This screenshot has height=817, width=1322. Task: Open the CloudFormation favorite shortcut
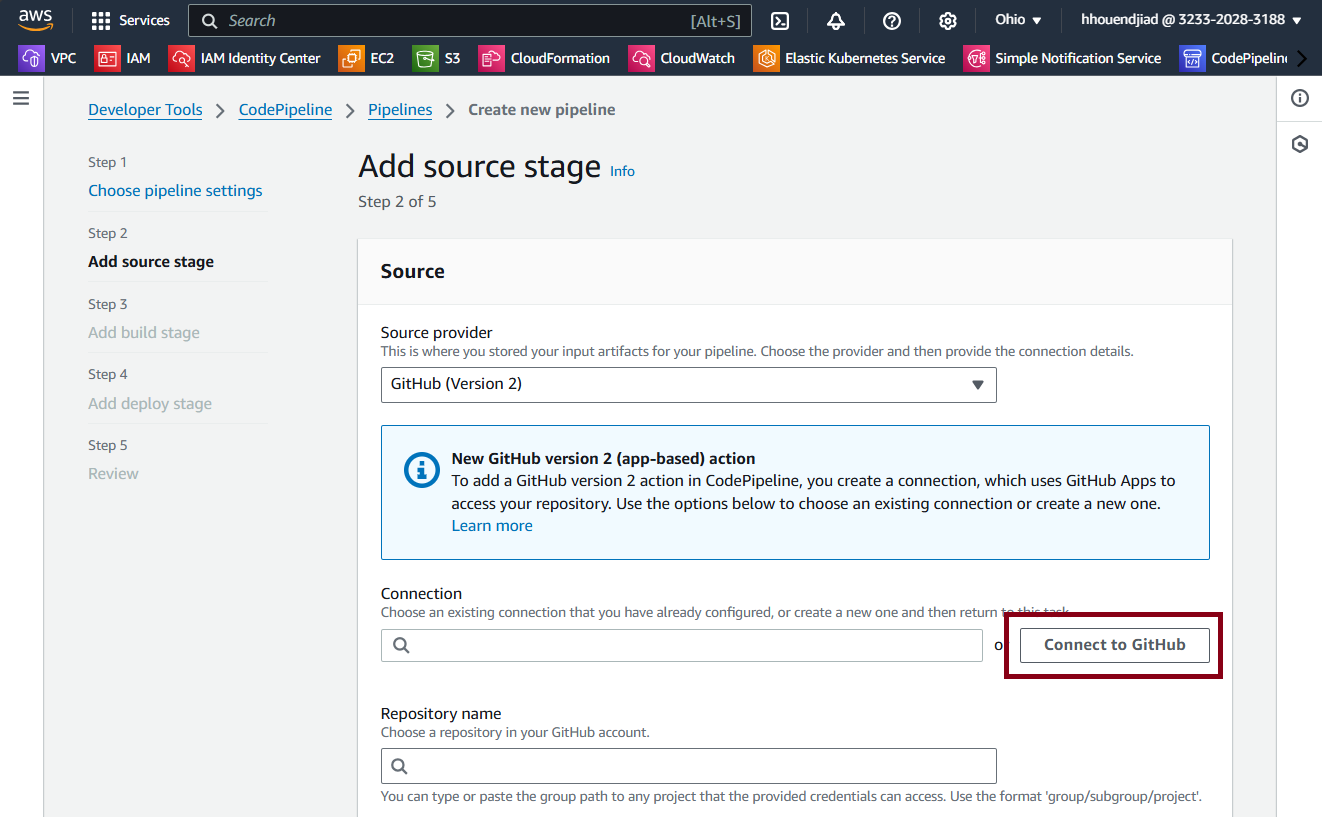tap(544, 58)
